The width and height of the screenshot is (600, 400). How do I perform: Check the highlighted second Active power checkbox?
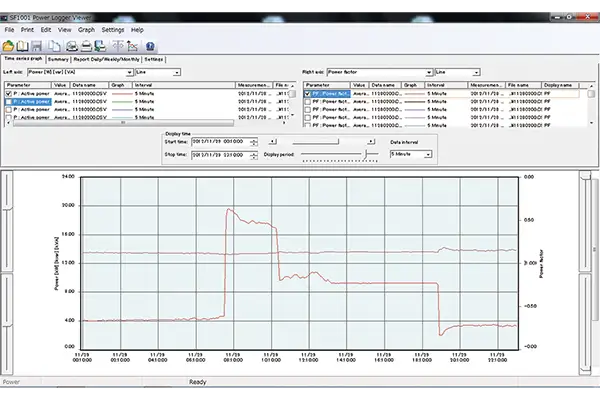(x=8, y=101)
